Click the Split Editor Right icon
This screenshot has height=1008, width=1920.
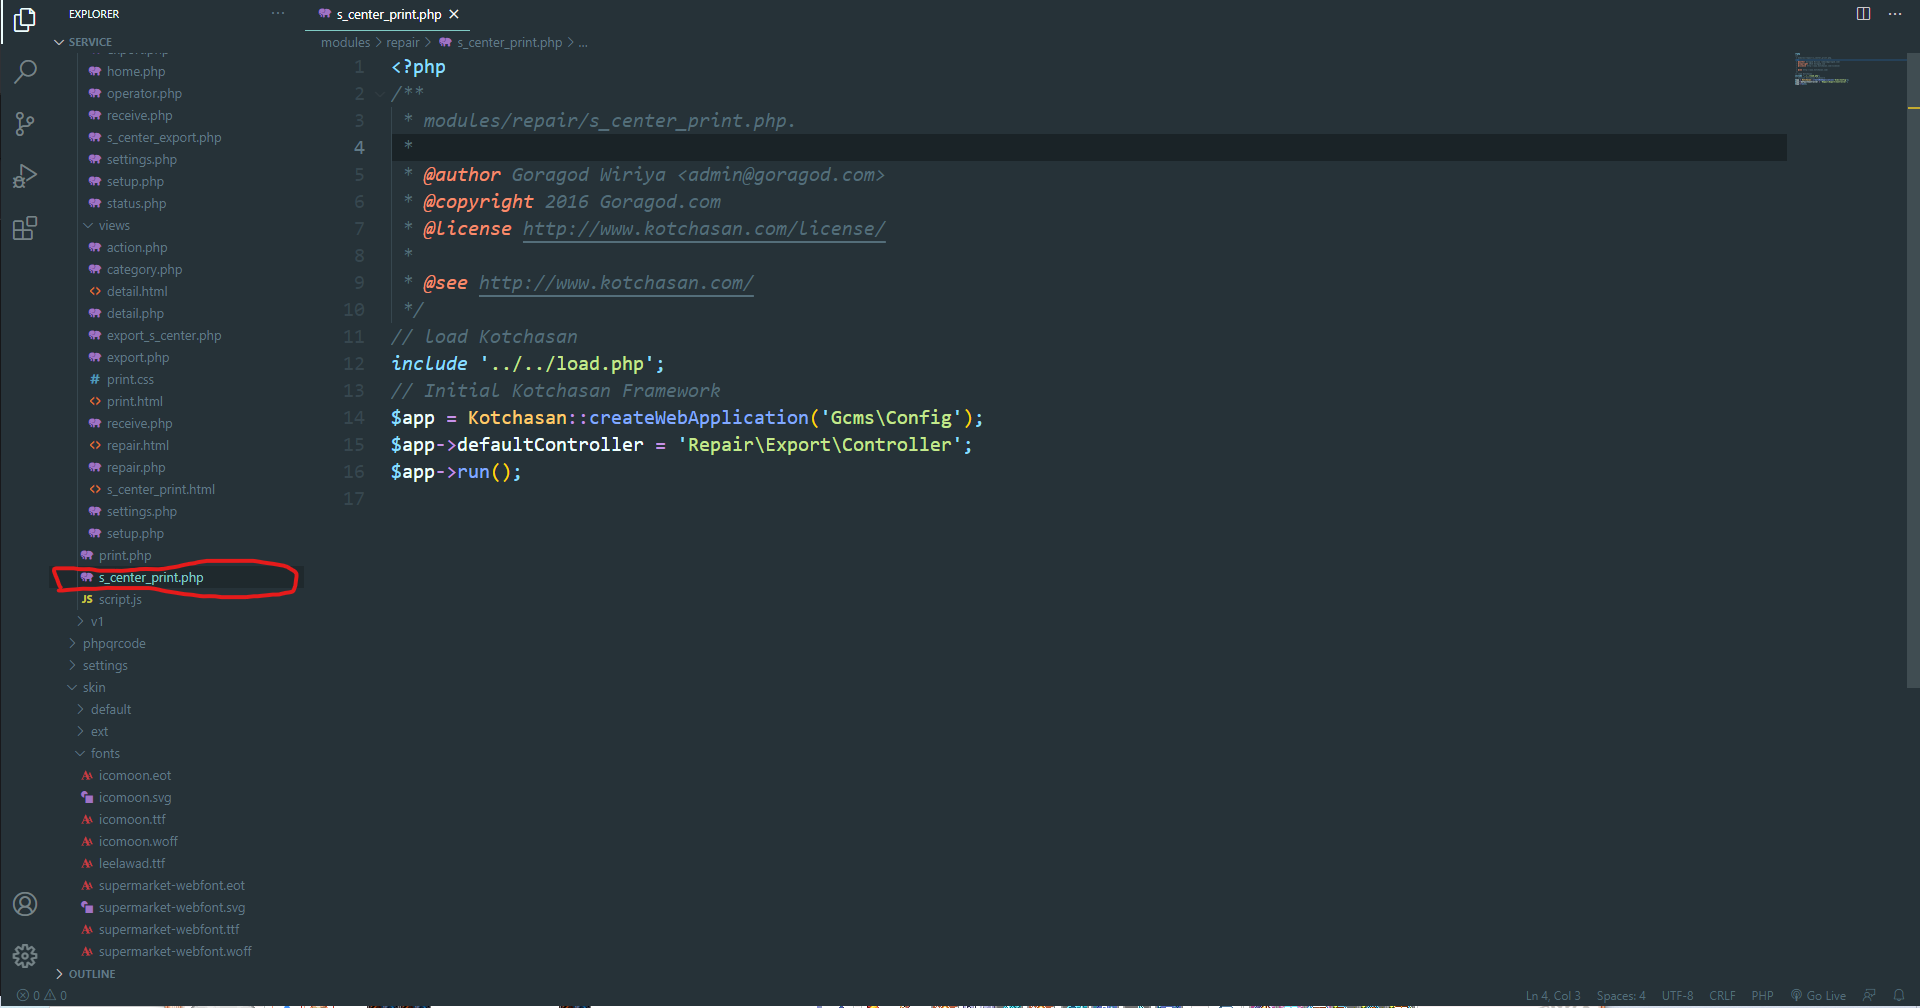click(1864, 14)
